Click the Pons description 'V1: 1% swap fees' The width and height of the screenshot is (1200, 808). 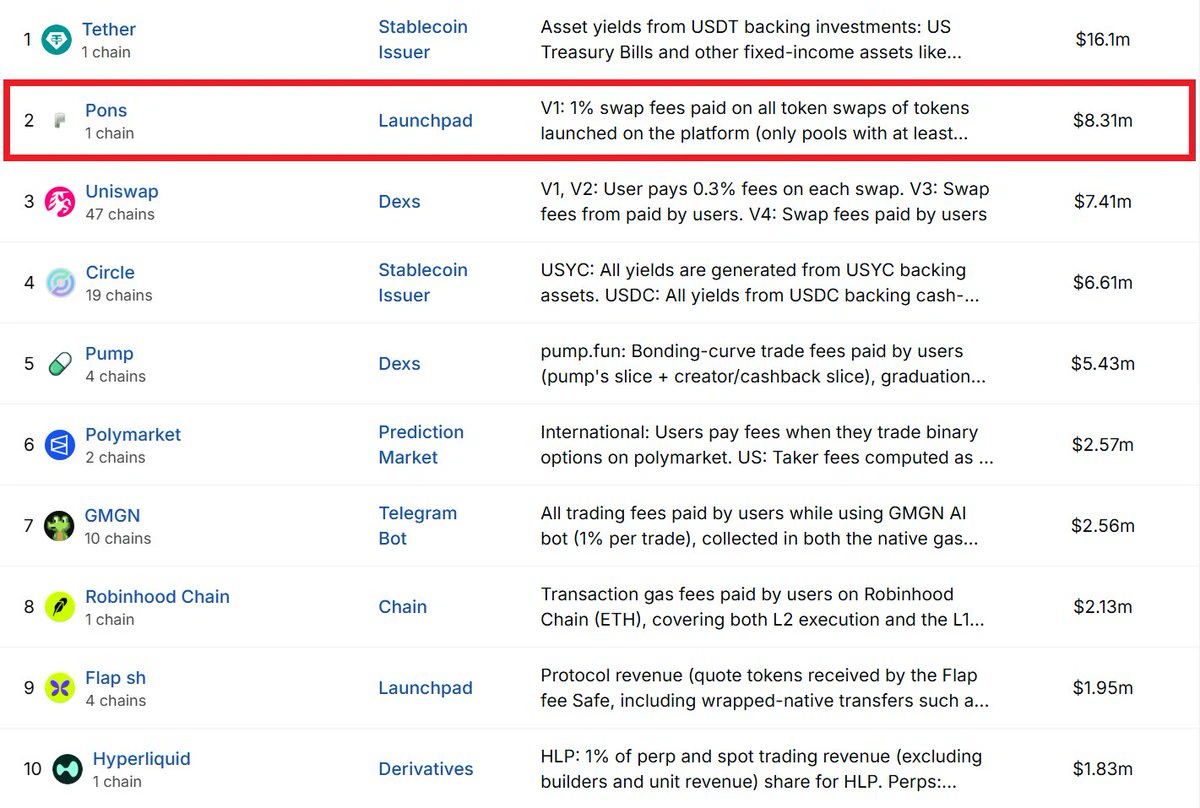(x=755, y=121)
